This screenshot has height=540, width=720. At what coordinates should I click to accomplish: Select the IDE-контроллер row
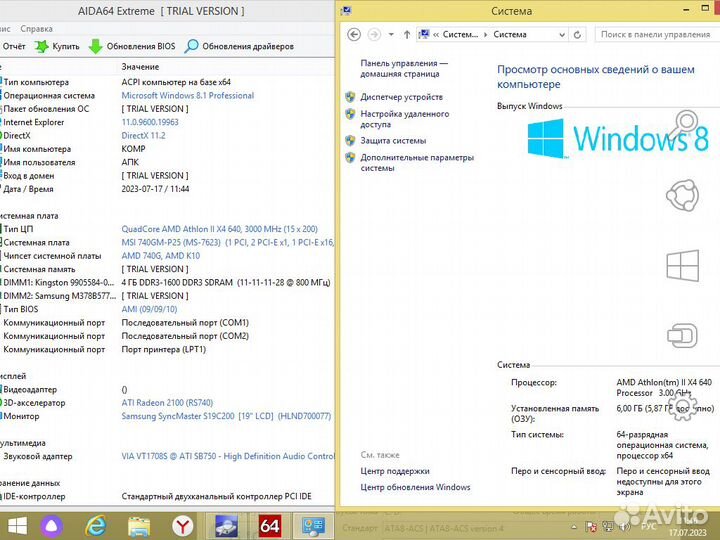167,496
